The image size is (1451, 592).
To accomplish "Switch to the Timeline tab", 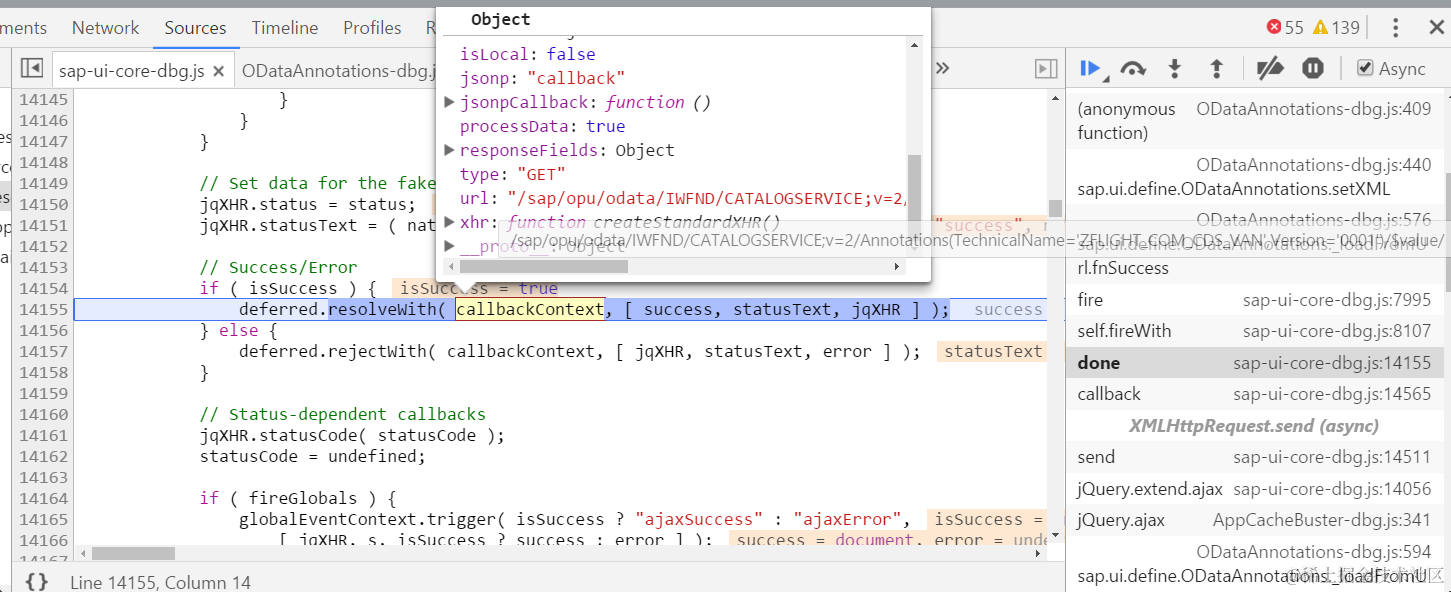I will coord(284,28).
